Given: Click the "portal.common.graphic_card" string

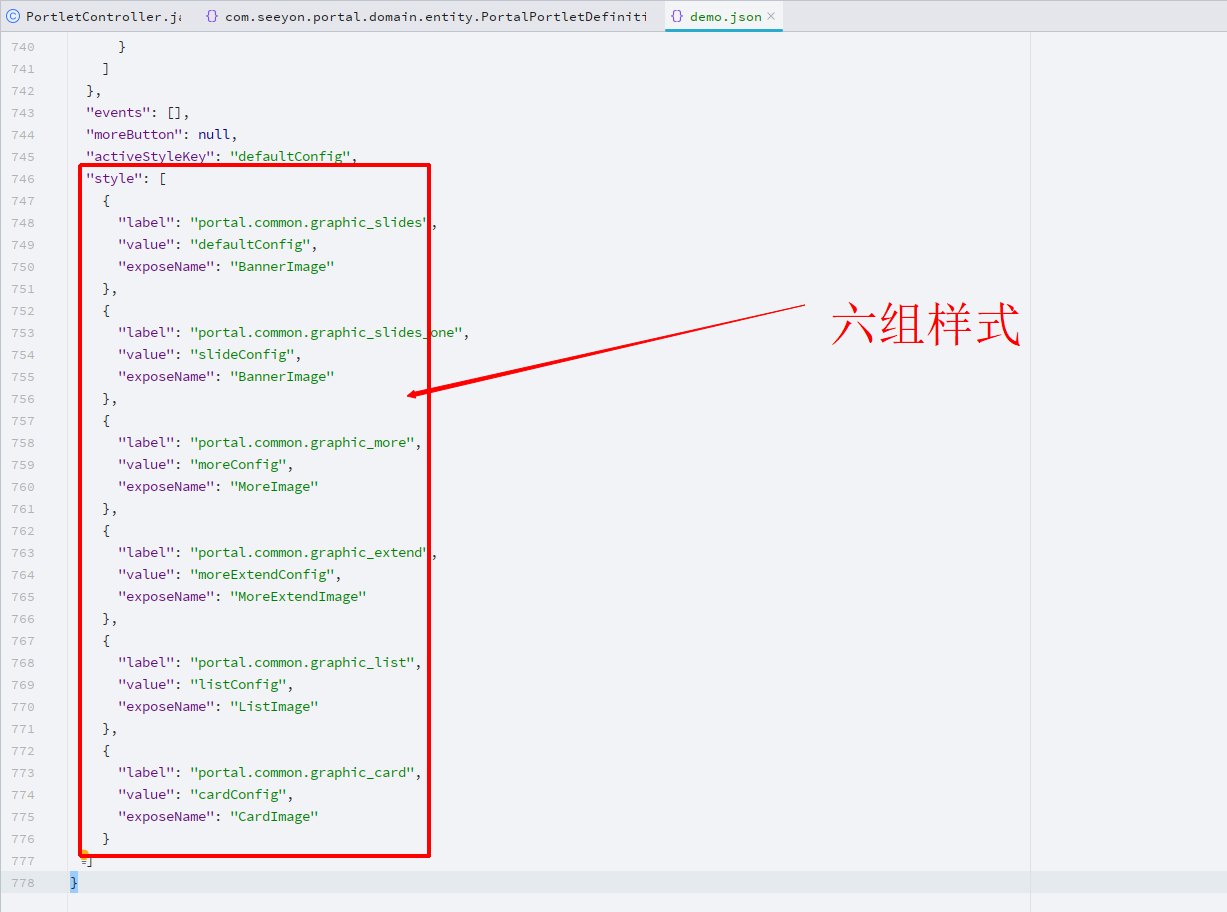Looking at the screenshot, I should tap(302, 773).
